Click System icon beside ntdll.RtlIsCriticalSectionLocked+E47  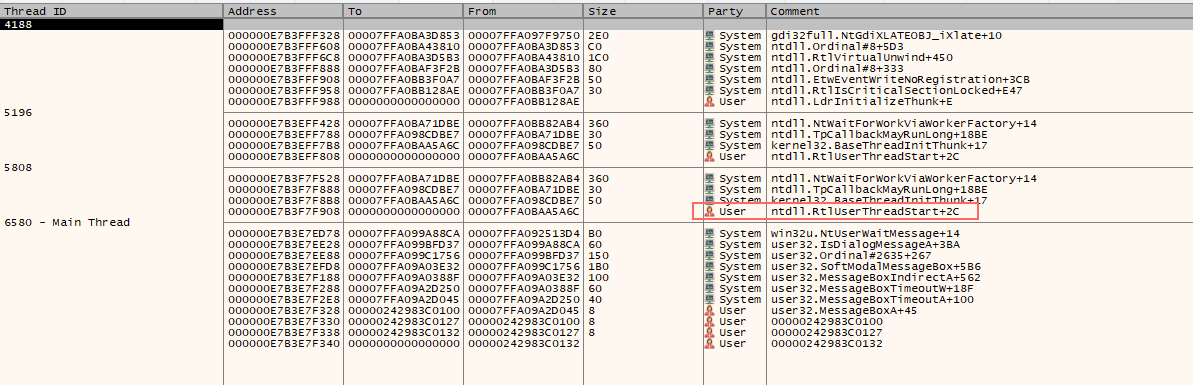click(711, 91)
